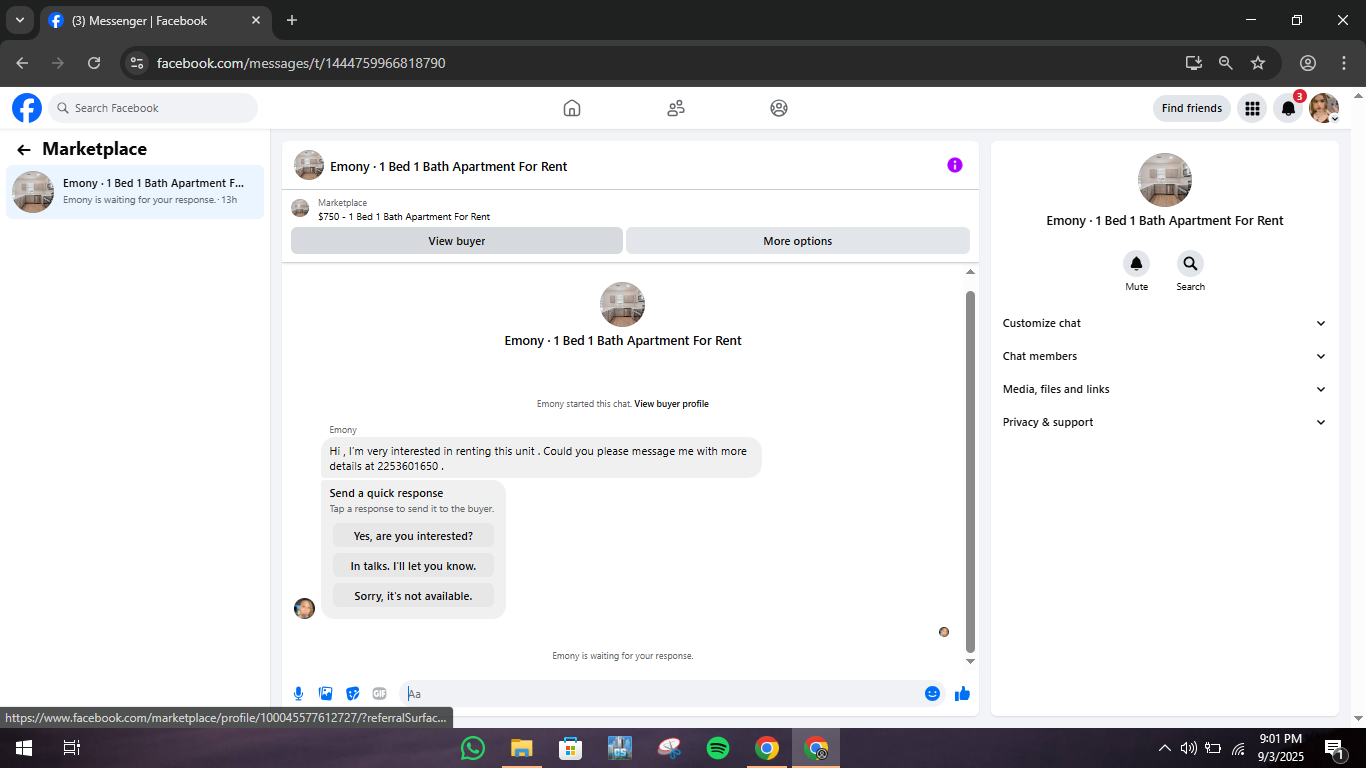Show hidden system tray icons
The width and height of the screenshot is (1366, 768).
tap(1164, 748)
